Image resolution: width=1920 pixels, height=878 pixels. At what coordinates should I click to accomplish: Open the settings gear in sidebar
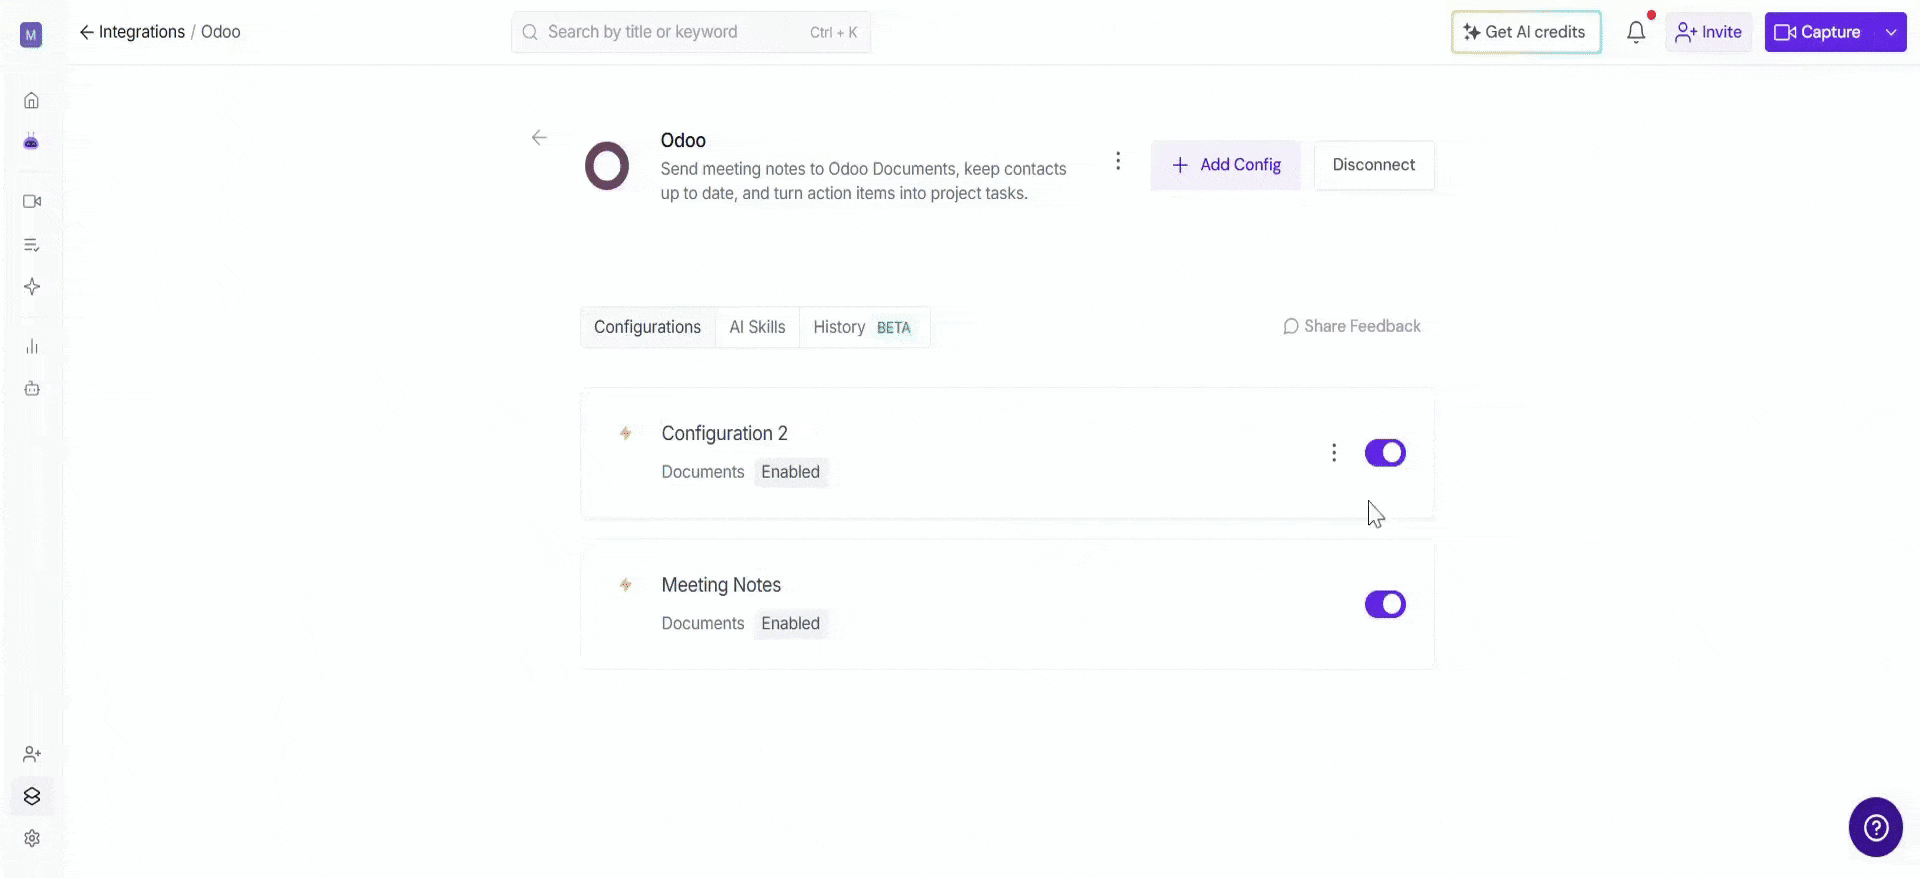[x=32, y=838]
